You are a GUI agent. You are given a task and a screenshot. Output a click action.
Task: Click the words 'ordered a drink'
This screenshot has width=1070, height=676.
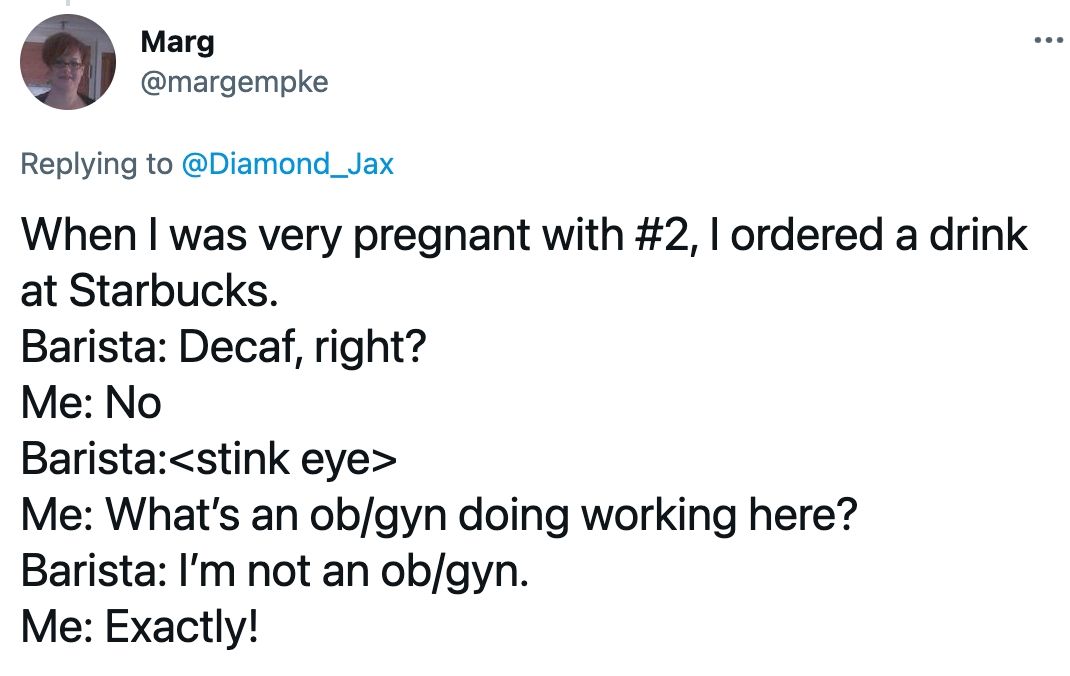click(879, 235)
